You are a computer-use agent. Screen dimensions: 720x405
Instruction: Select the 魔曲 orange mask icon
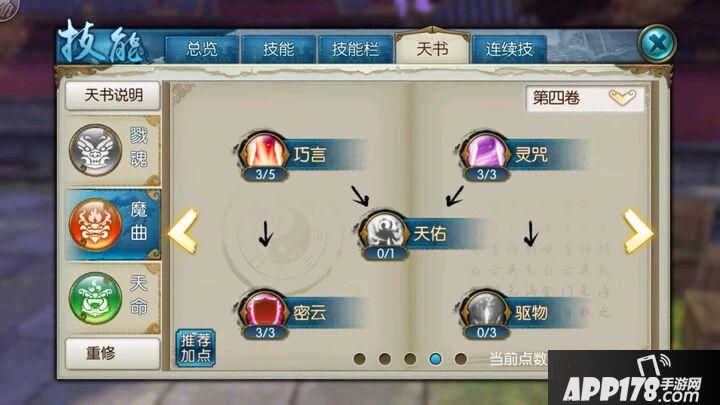click(x=96, y=225)
